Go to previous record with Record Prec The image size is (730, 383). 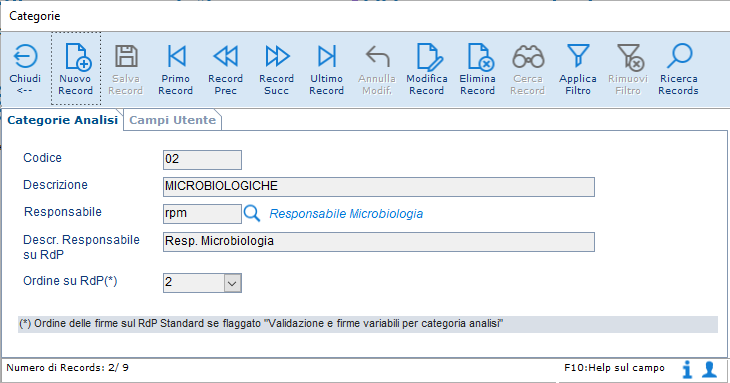tap(226, 70)
